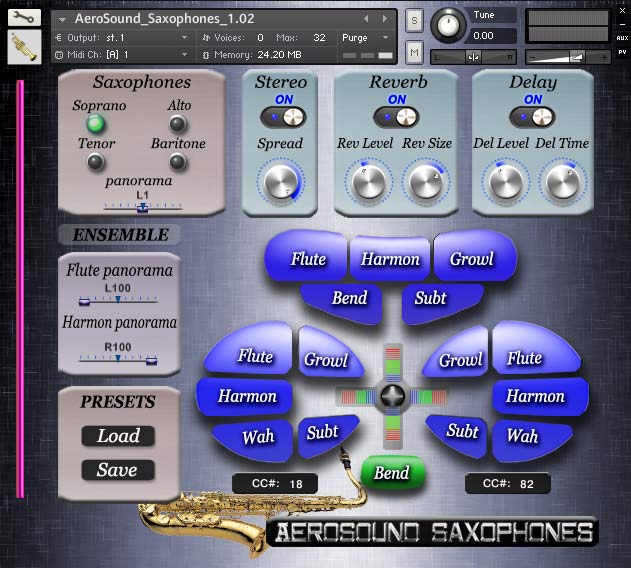Viewport: 631px width, 568px height.
Task: Select the Soprano saxophone radio light
Action: [96, 124]
